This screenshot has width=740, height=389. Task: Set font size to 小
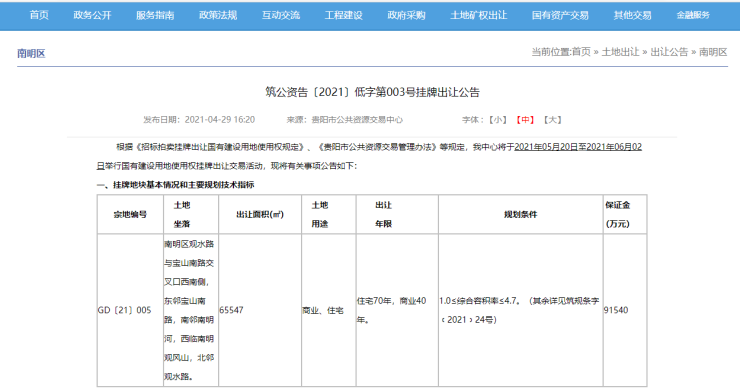(x=497, y=120)
